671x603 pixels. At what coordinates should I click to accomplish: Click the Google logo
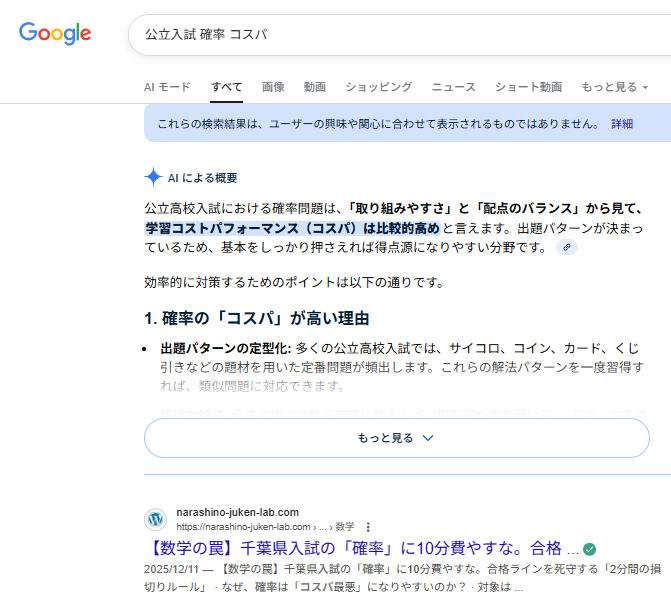click(x=55, y=33)
